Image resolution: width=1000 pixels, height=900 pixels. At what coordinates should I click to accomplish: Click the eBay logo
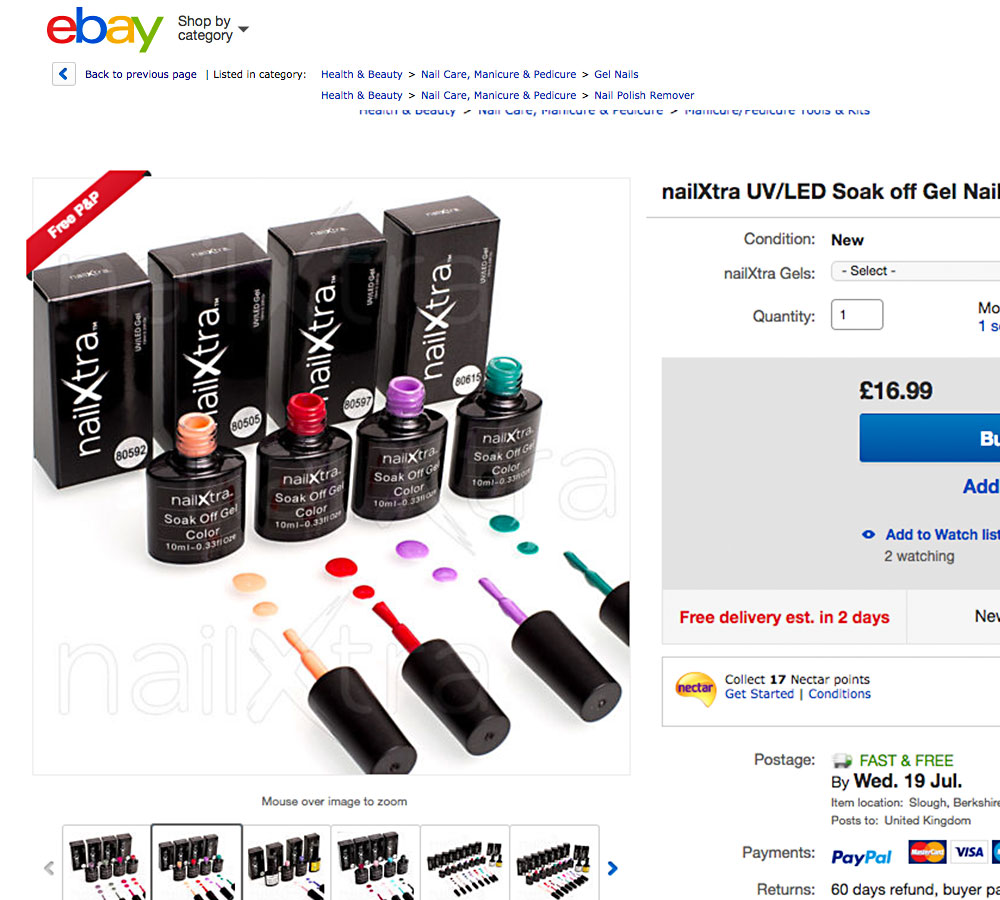tap(105, 29)
